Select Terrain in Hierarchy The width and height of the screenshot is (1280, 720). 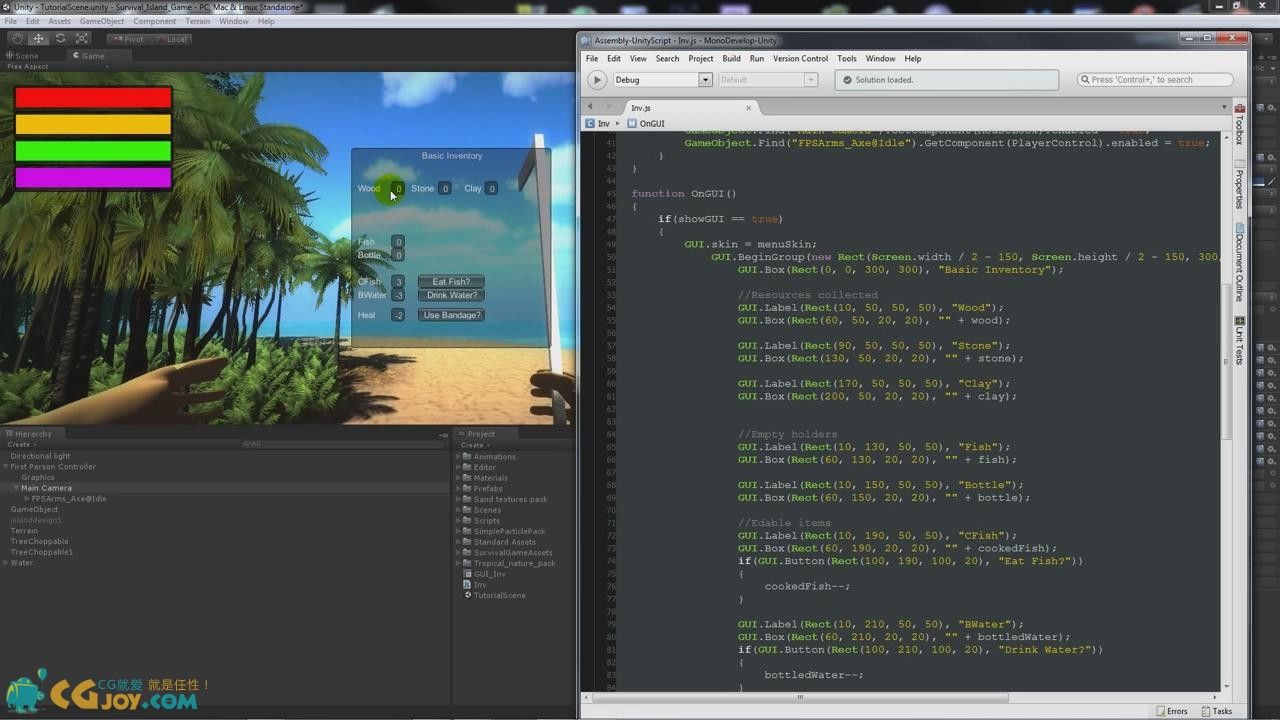[24, 531]
